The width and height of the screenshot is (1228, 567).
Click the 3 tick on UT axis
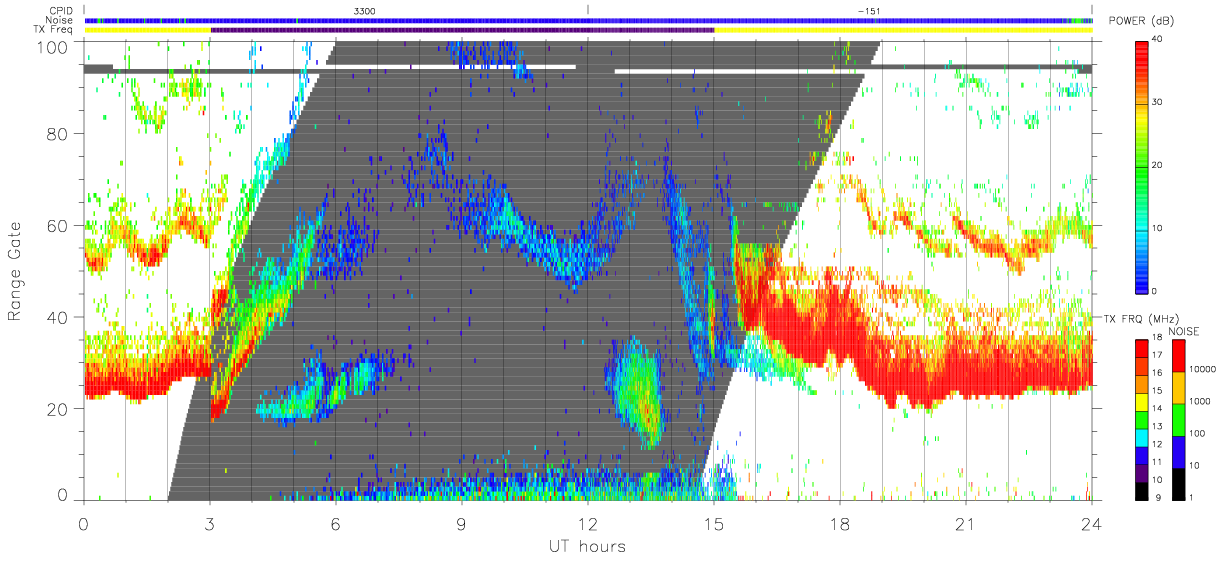tap(210, 523)
